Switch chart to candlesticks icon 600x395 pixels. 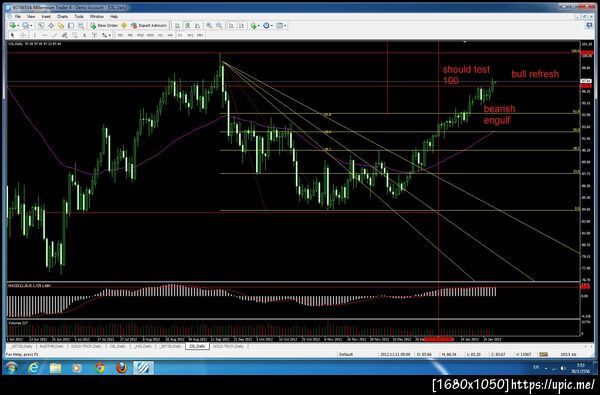[x=188, y=26]
